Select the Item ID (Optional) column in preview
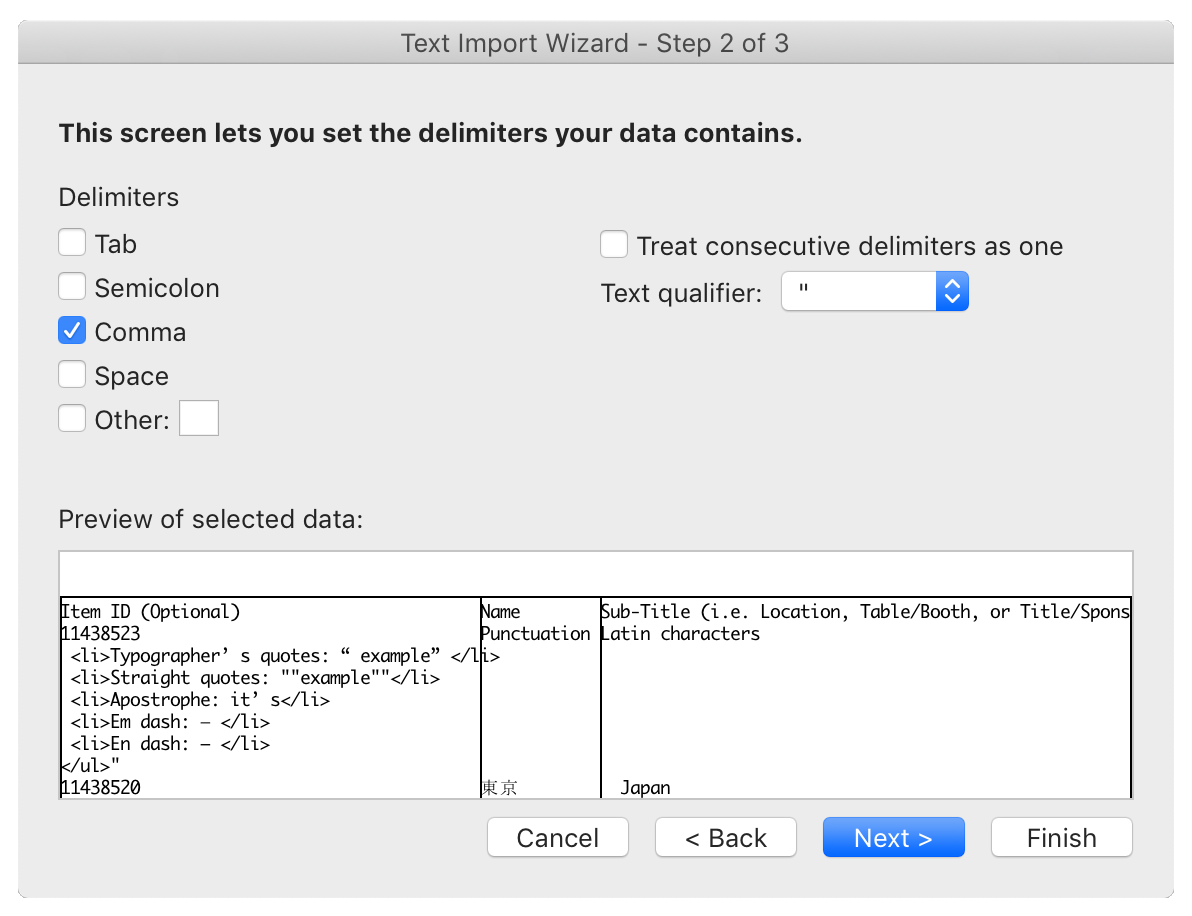1192x916 pixels. click(x=150, y=612)
